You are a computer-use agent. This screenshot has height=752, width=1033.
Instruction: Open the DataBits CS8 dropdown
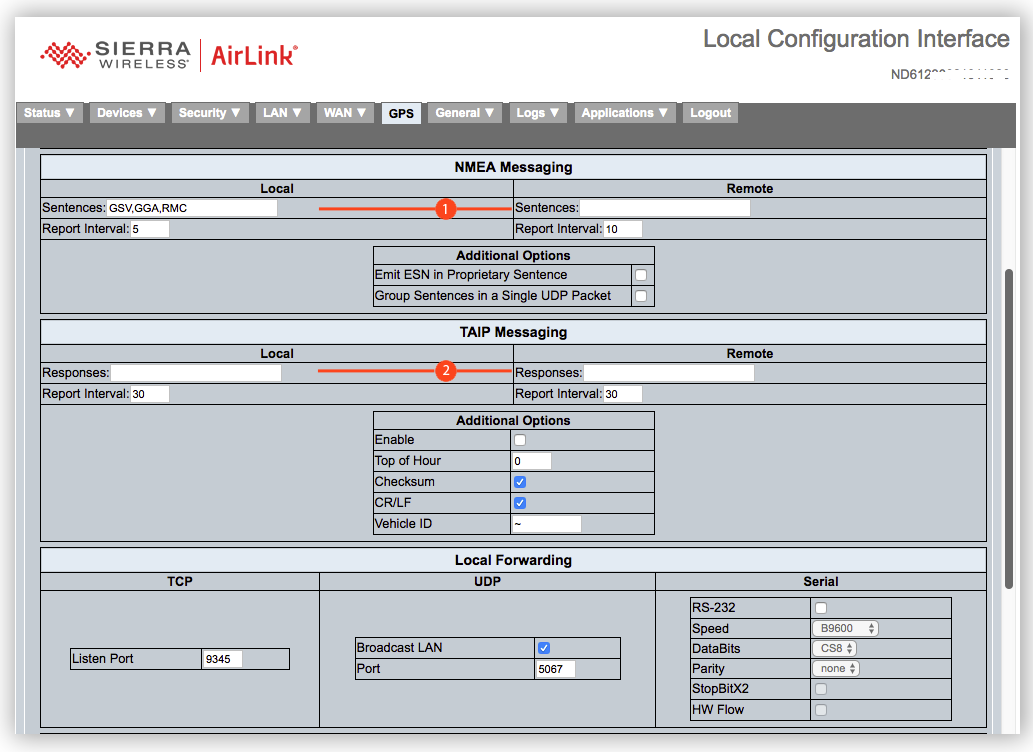pos(834,649)
